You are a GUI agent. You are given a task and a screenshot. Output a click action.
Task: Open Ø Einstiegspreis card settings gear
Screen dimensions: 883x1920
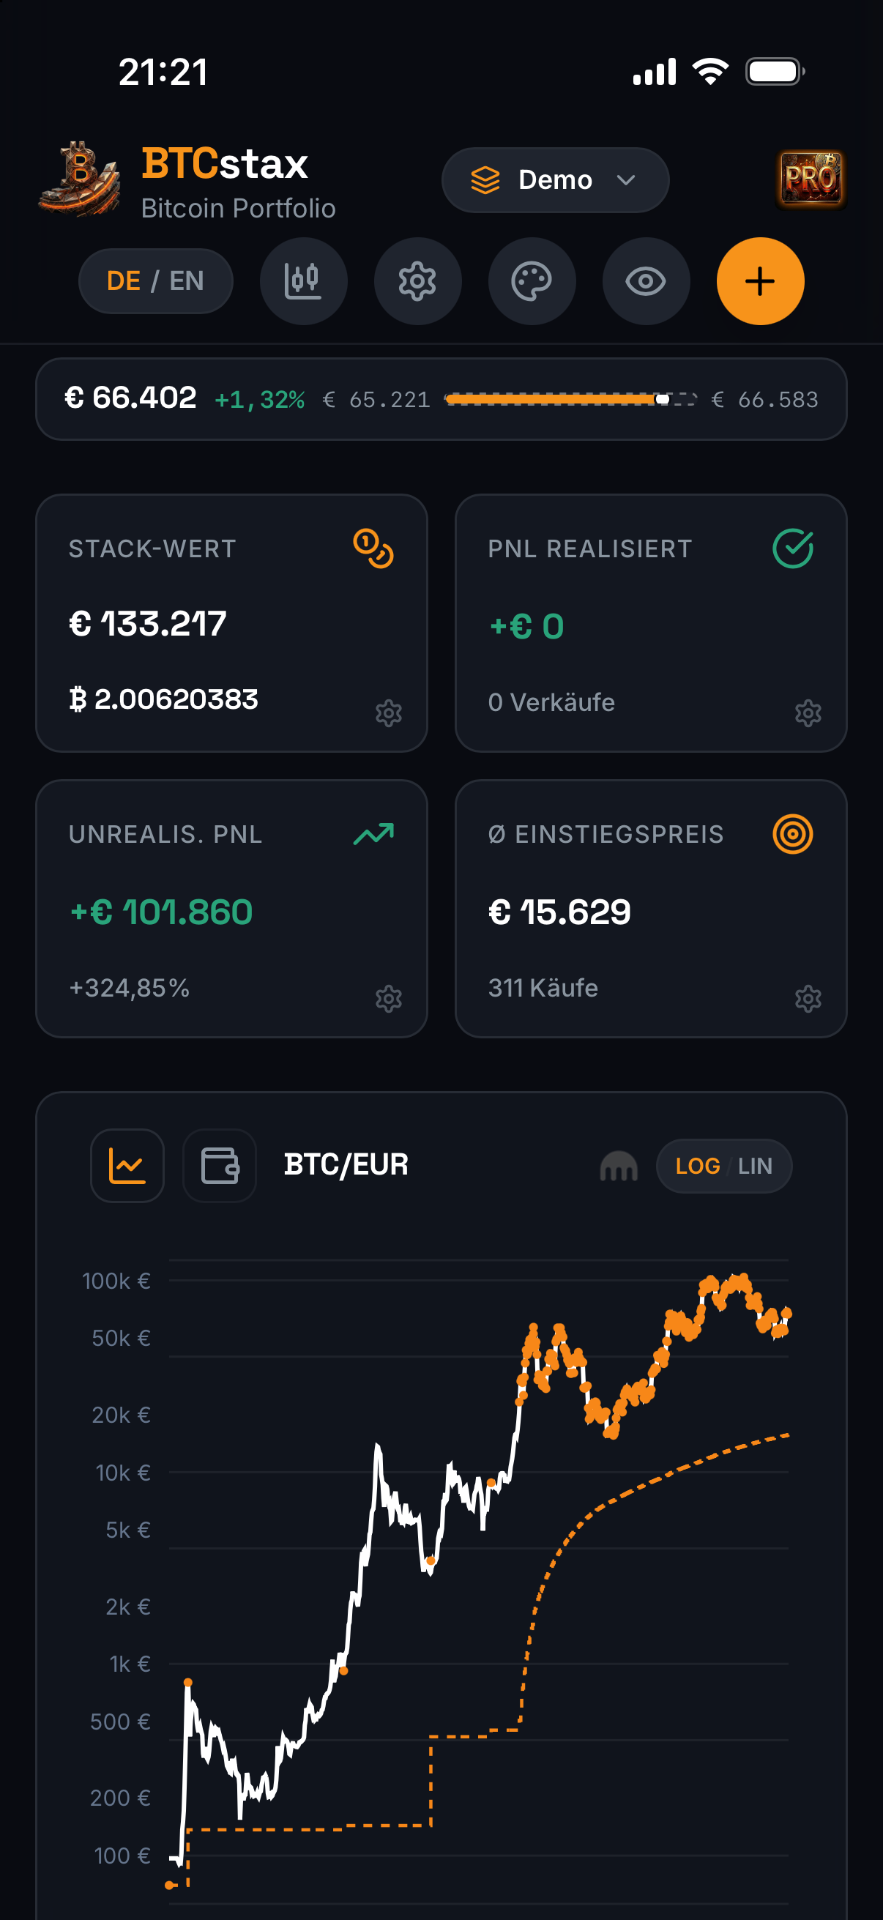click(x=808, y=999)
